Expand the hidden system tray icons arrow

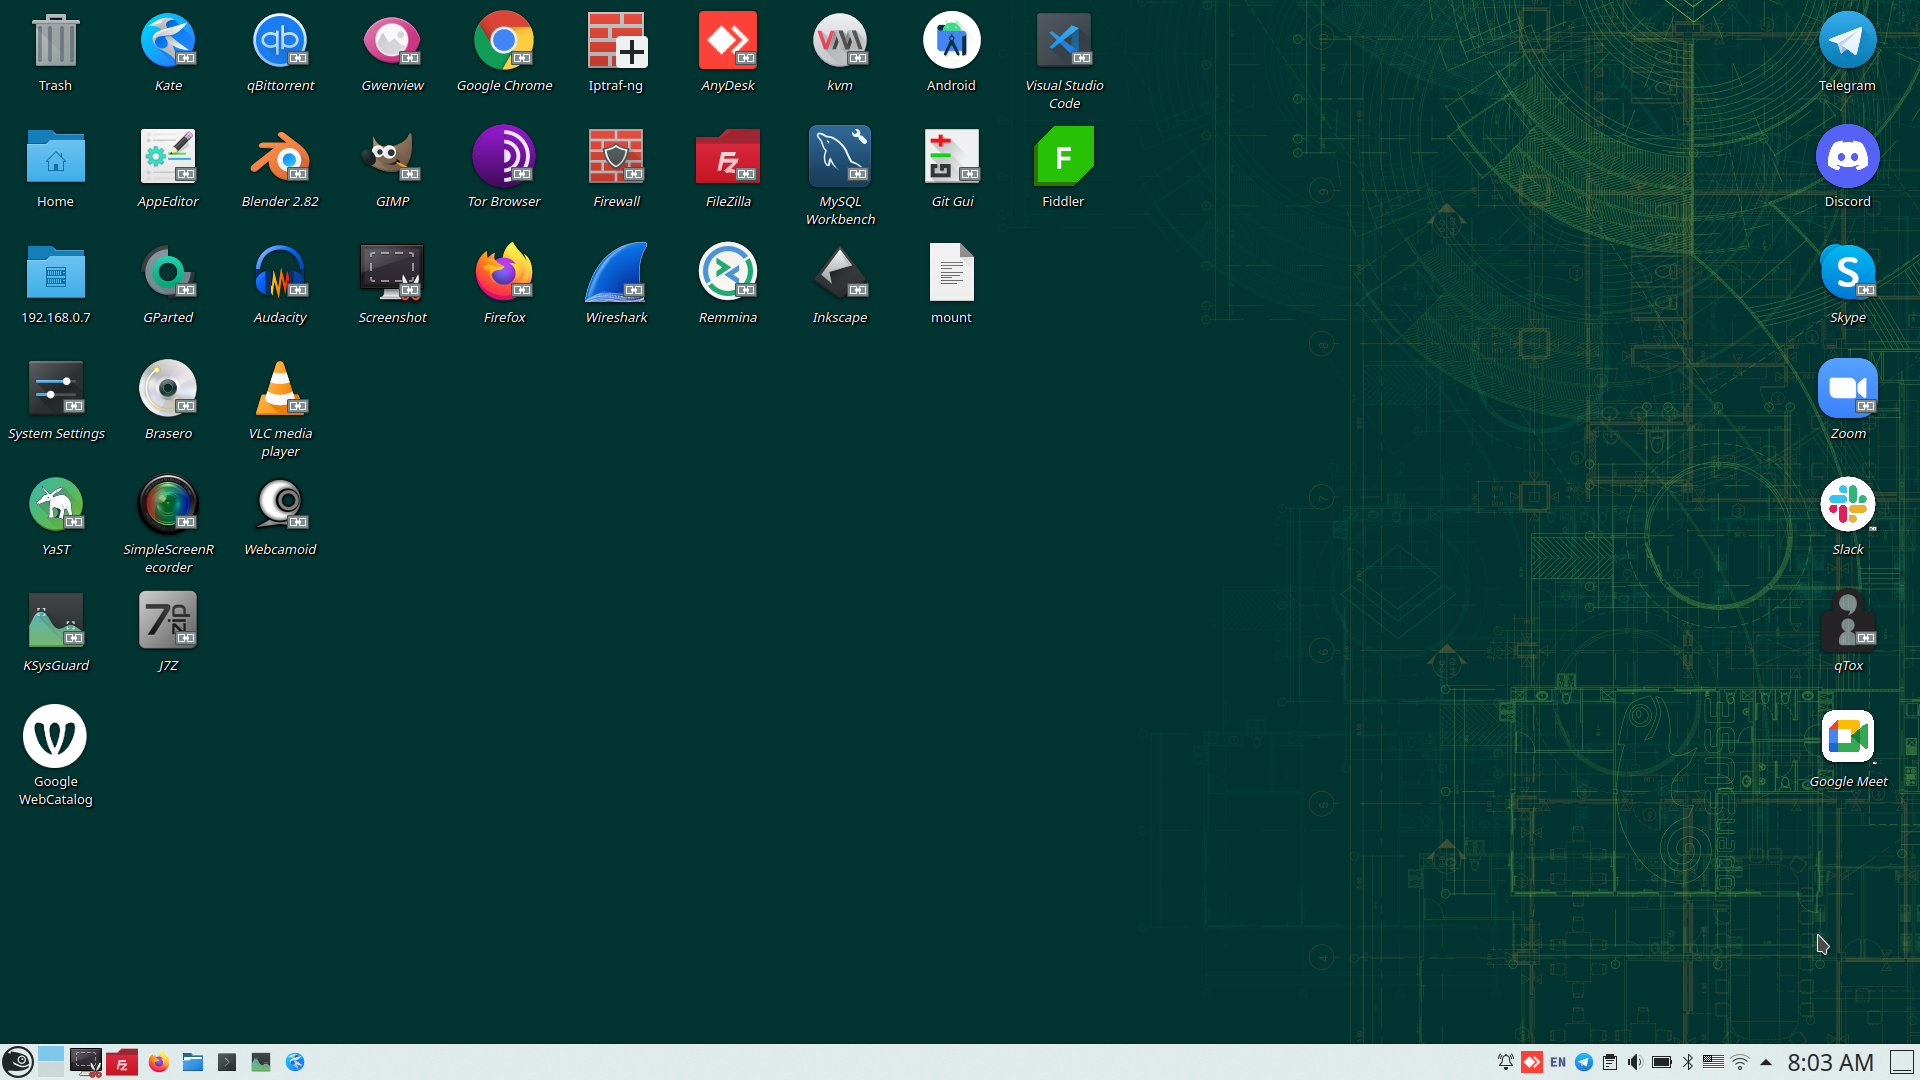pyautogui.click(x=1766, y=1062)
